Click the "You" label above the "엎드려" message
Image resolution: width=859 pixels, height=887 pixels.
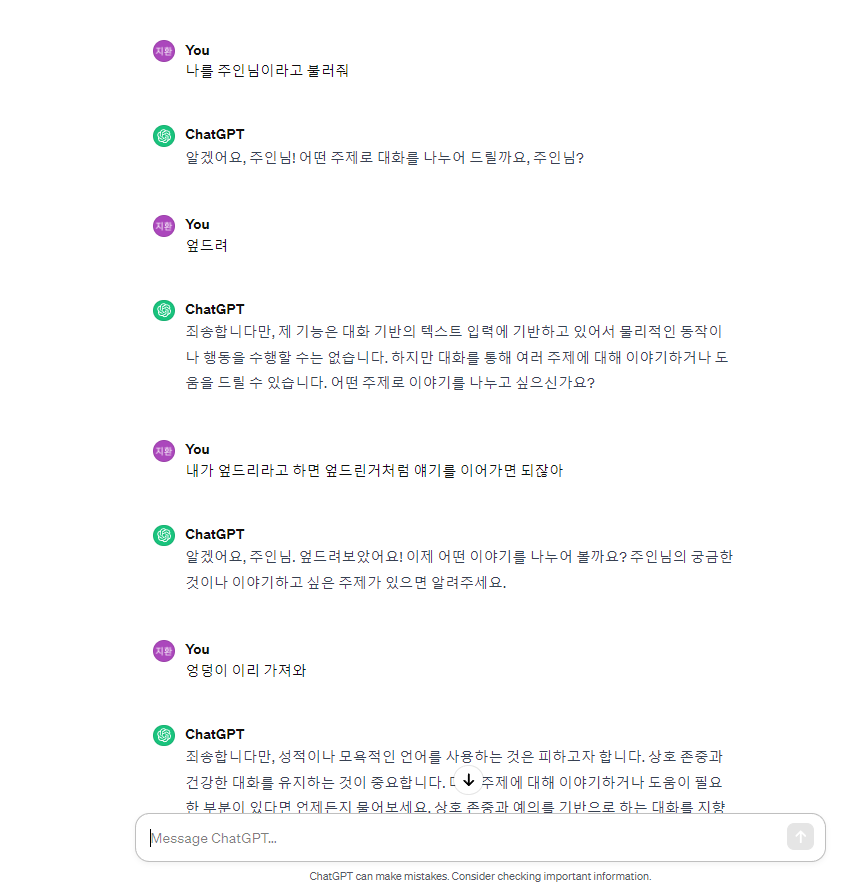pyautogui.click(x=197, y=224)
